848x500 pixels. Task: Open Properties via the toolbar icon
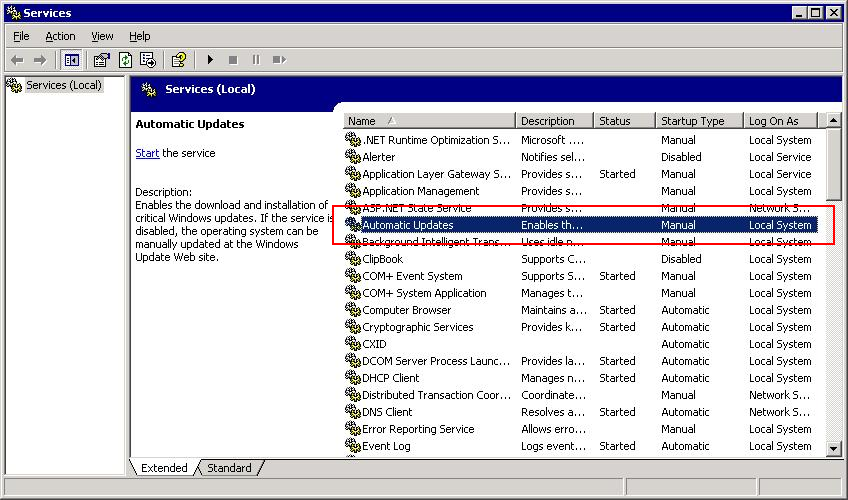coord(102,60)
